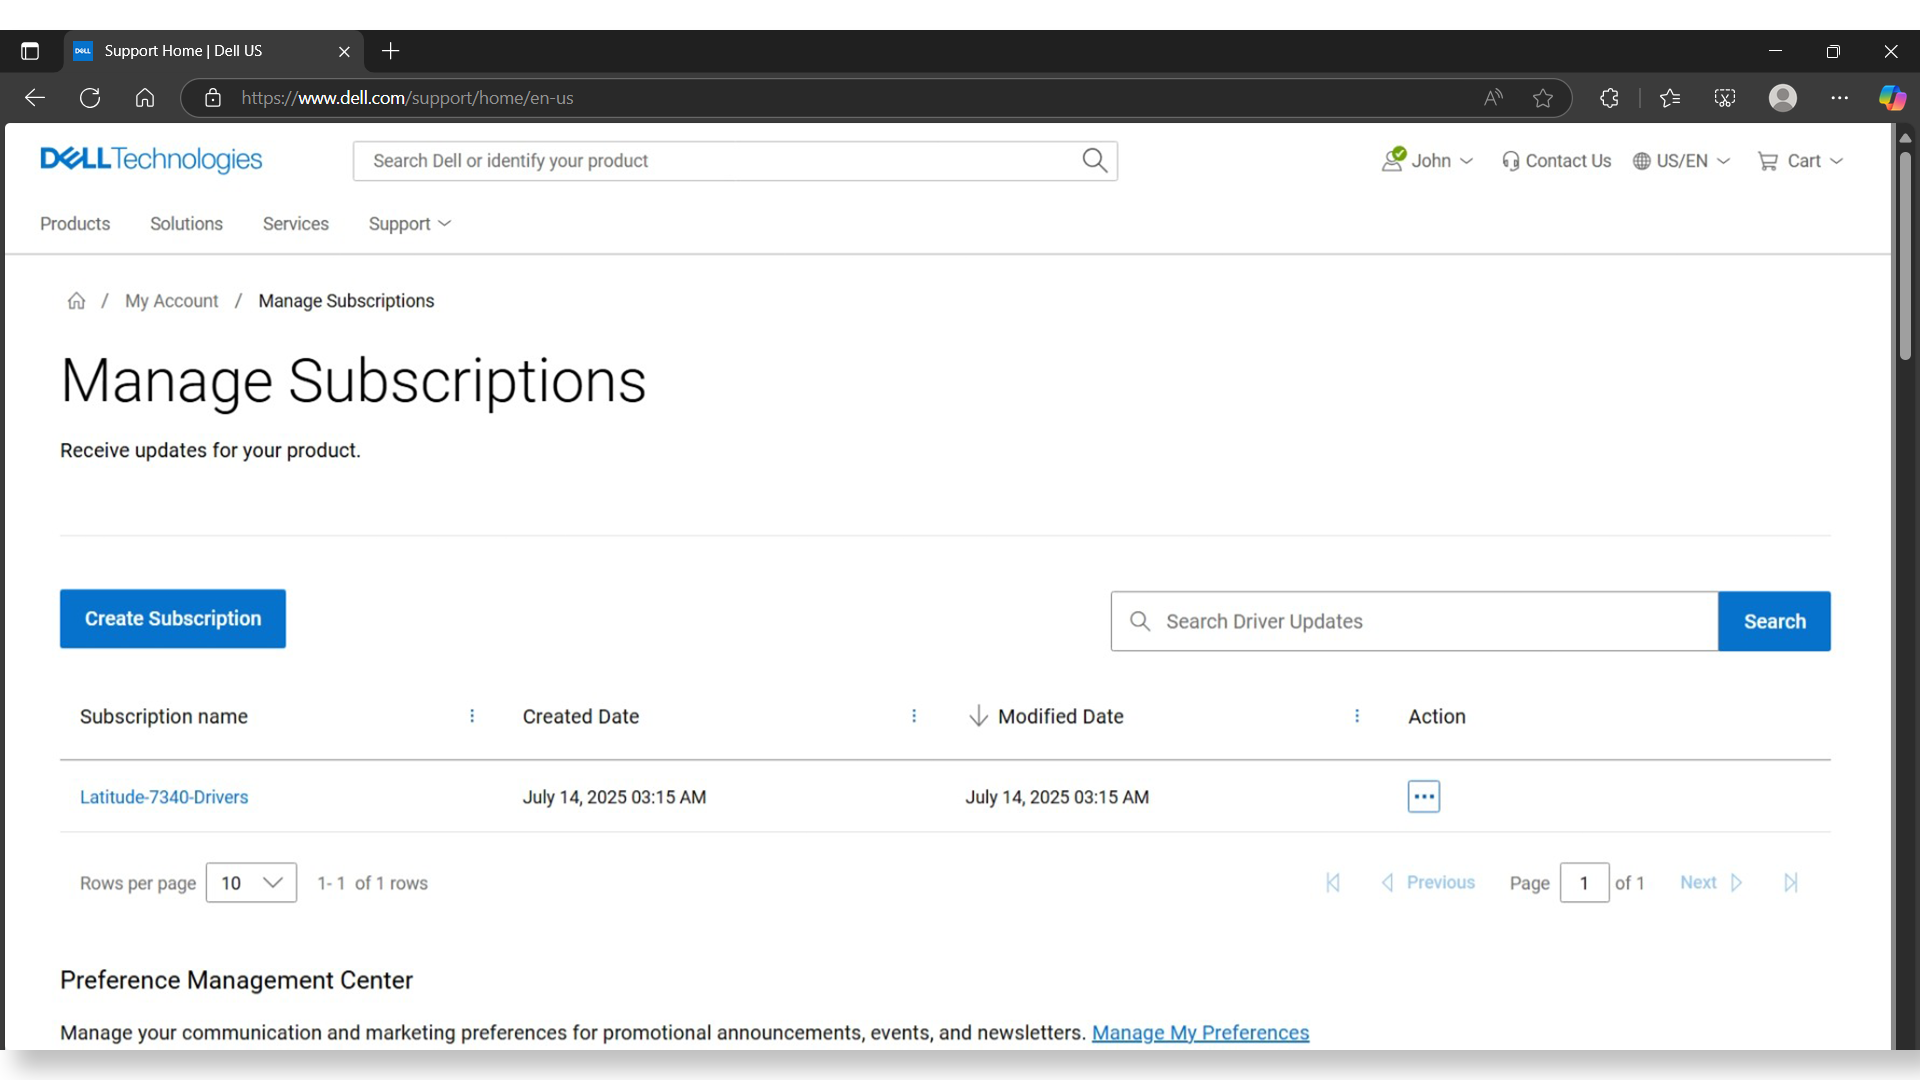Click the page number input field
The image size is (1920, 1080).
coord(1585,882)
